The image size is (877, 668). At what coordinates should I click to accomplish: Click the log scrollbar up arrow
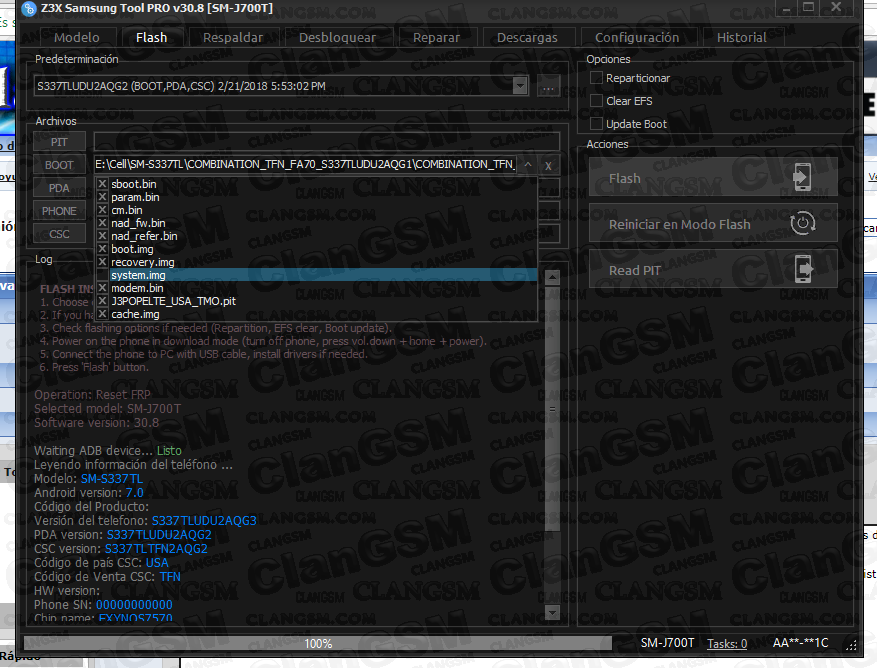tap(552, 277)
